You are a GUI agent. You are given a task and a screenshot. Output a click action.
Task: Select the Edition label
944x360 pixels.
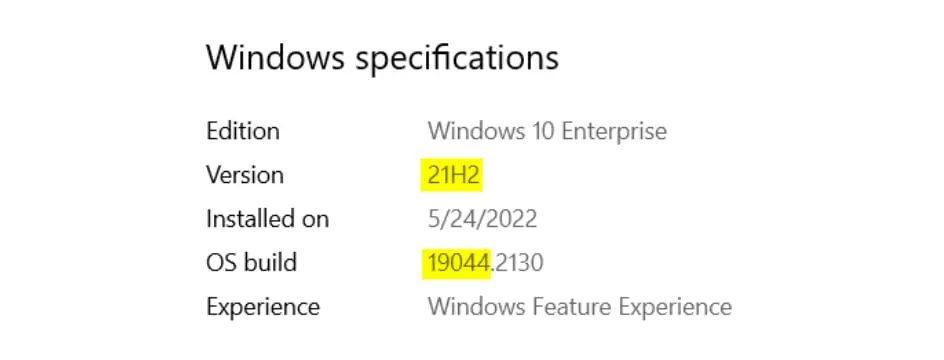[243, 131]
